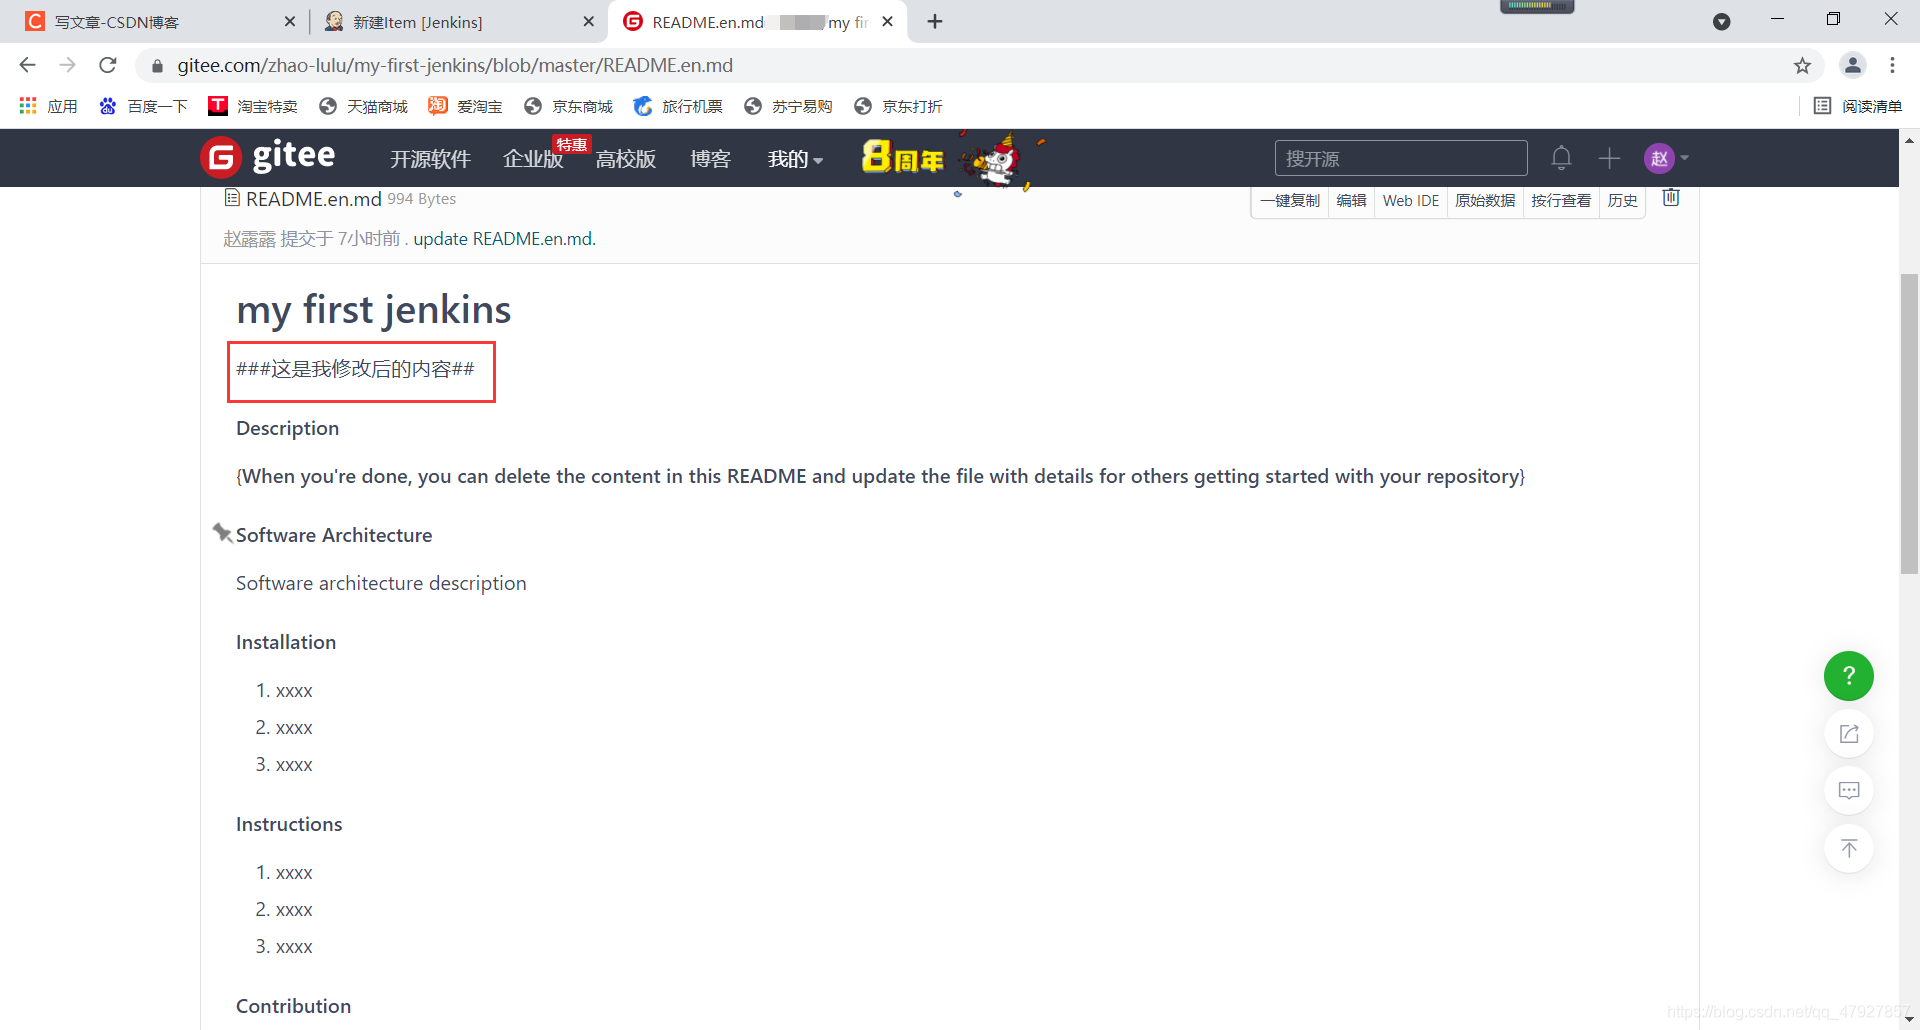Screen dimensions: 1920x1030
Task: Click the address bar URL
Action: (x=455, y=65)
